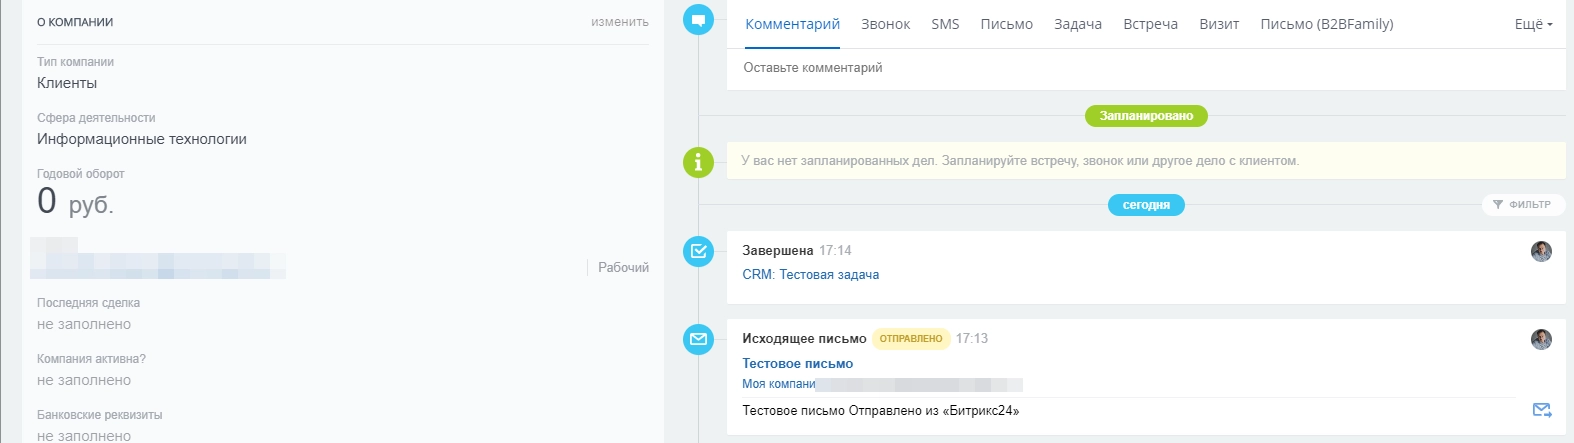
Task: Click the email body preview text
Action: point(880,411)
